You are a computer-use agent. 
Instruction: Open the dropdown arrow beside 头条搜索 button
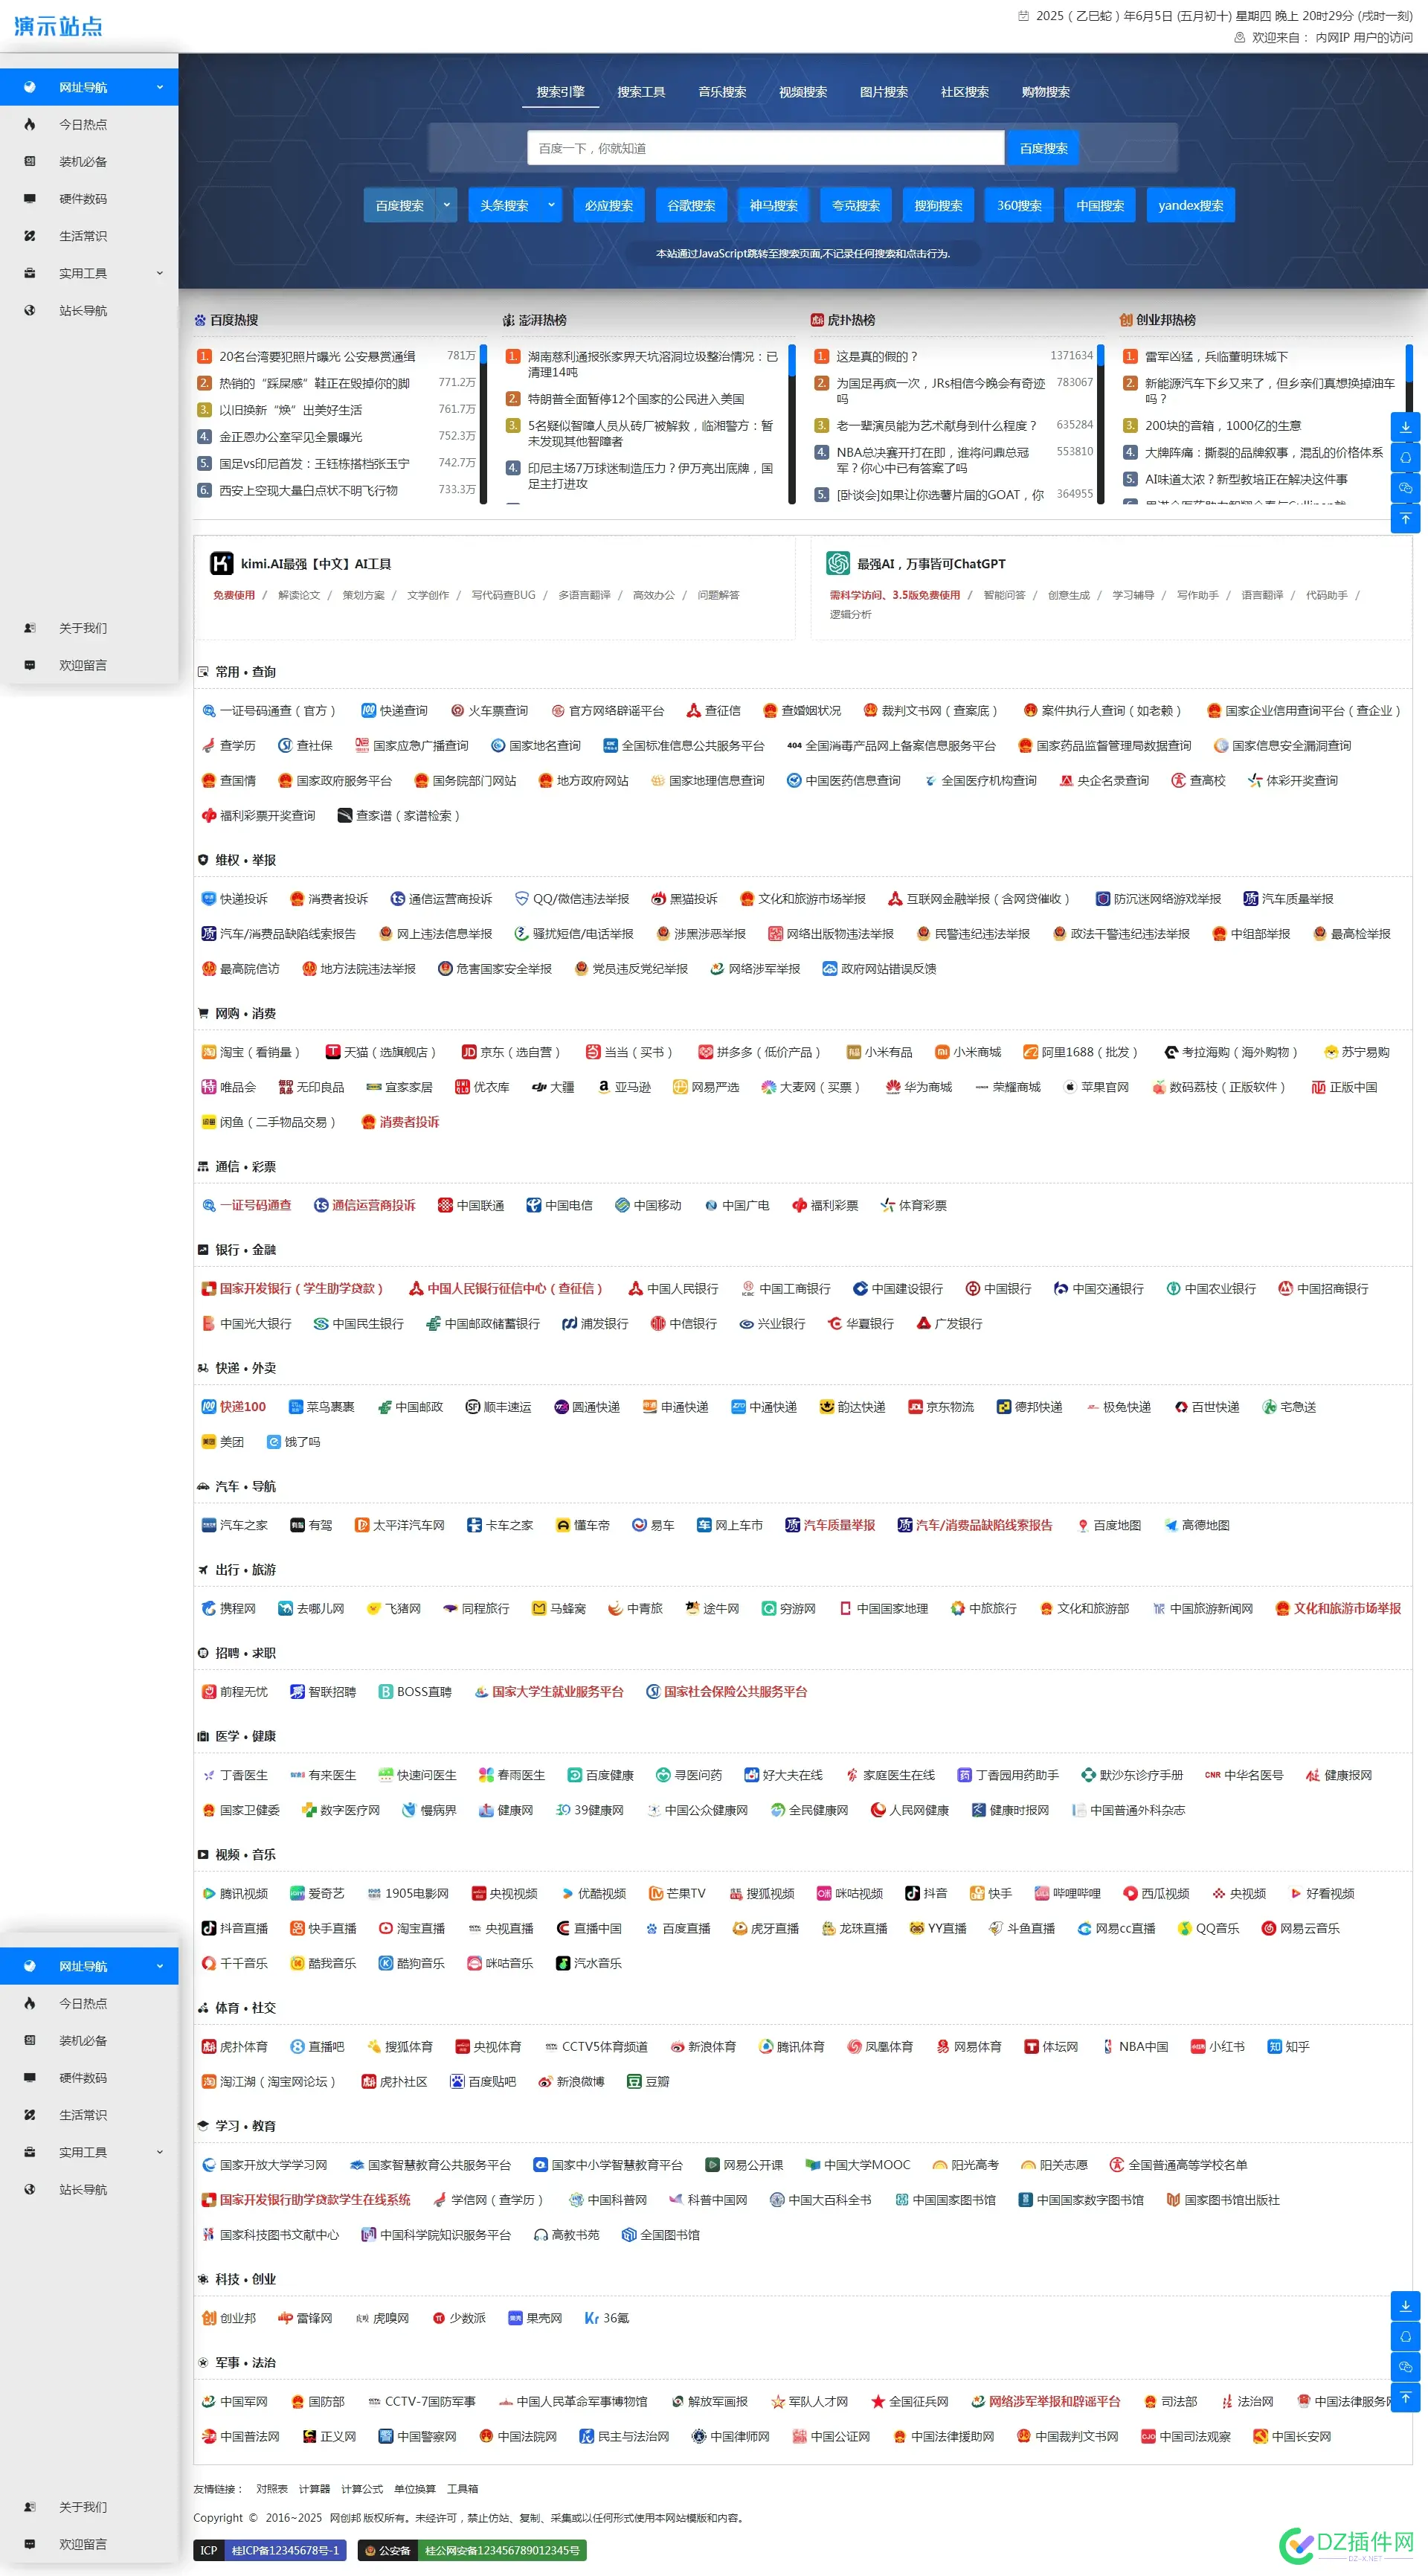pyautogui.click(x=551, y=205)
